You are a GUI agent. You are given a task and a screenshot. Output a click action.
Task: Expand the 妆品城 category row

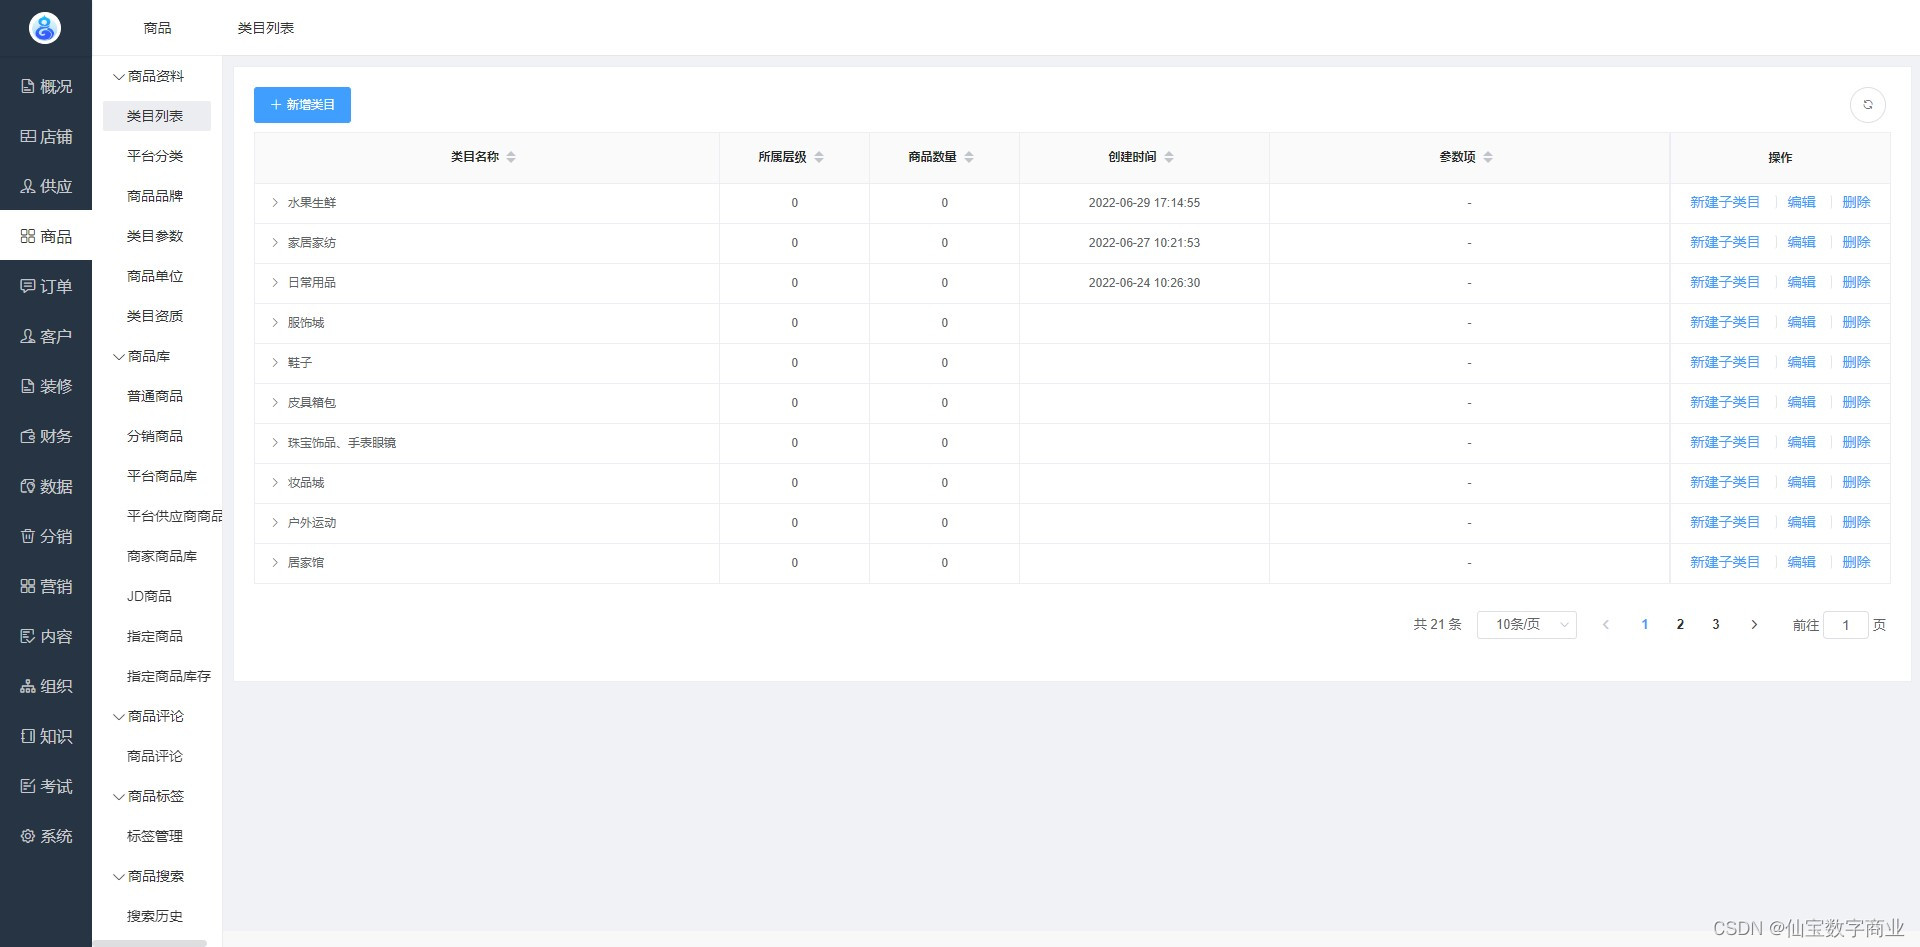pyautogui.click(x=275, y=483)
